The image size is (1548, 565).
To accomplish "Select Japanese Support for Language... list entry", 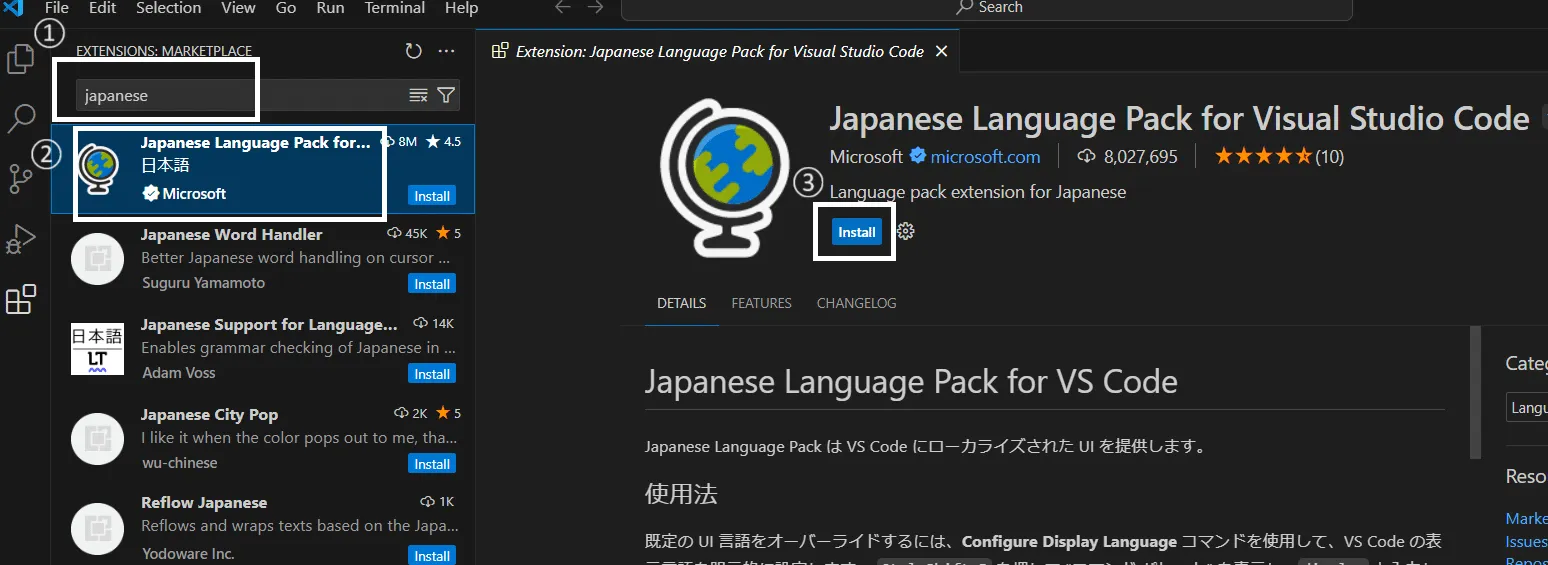I will coord(263,349).
